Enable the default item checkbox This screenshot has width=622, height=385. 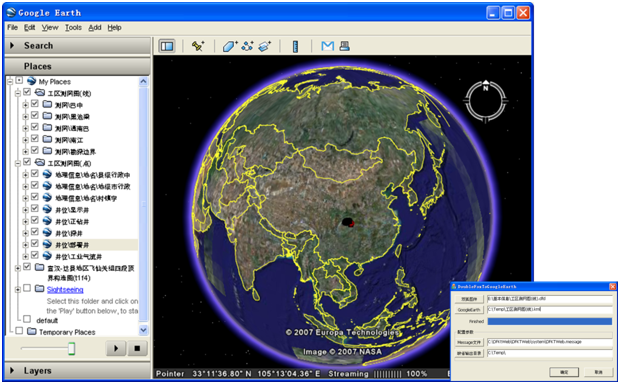pyautogui.click(x=27, y=319)
